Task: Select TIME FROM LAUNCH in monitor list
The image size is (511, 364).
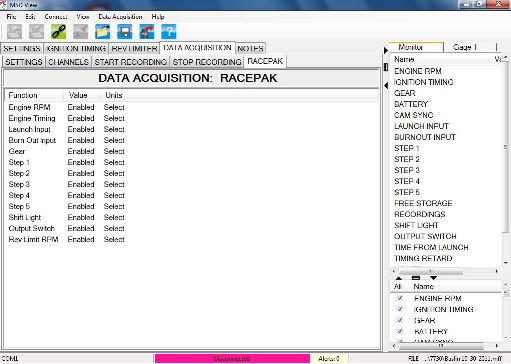Action: [x=431, y=247]
